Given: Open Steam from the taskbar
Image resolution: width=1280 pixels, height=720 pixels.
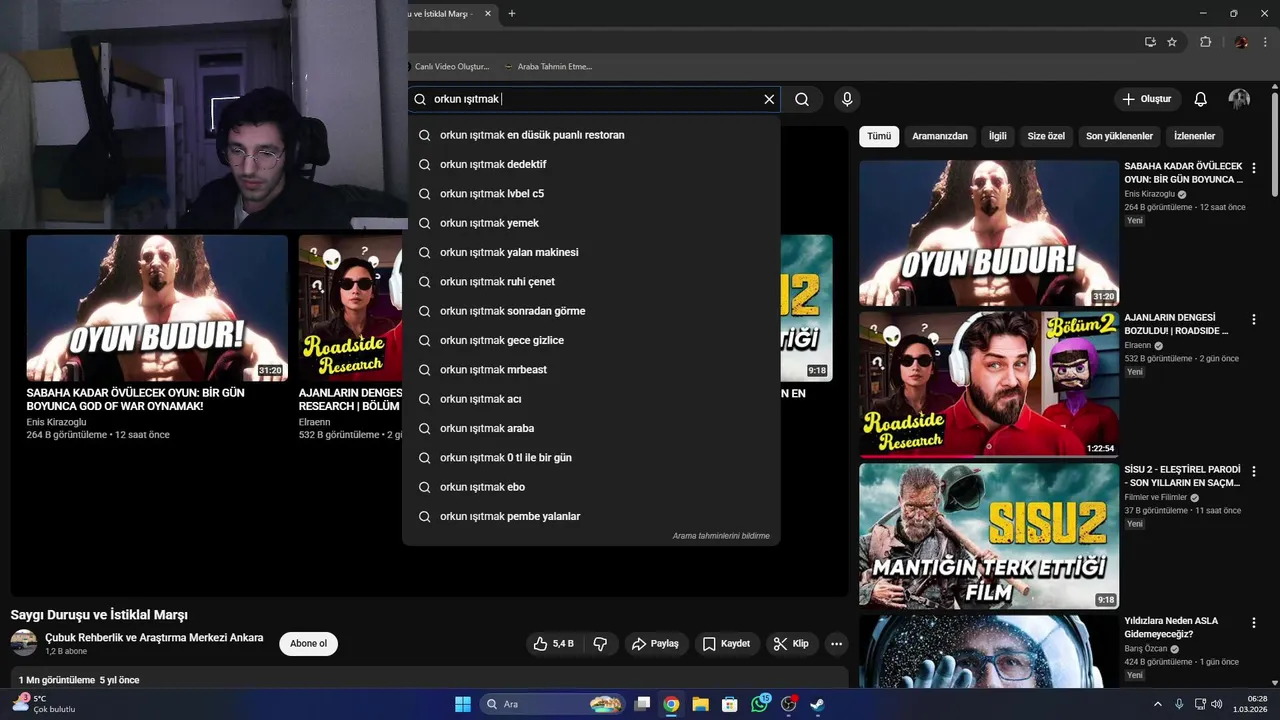Looking at the screenshot, I should coord(817,704).
